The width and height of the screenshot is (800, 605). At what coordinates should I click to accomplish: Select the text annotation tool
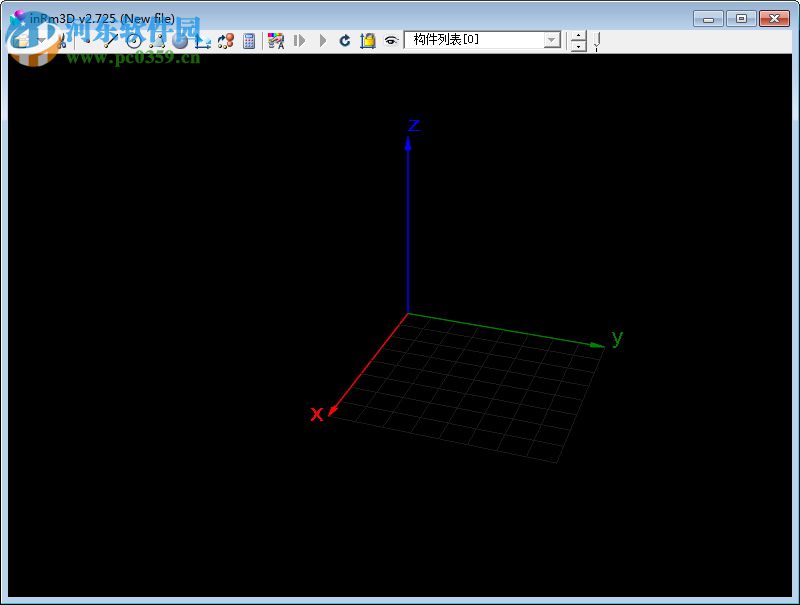pos(276,42)
